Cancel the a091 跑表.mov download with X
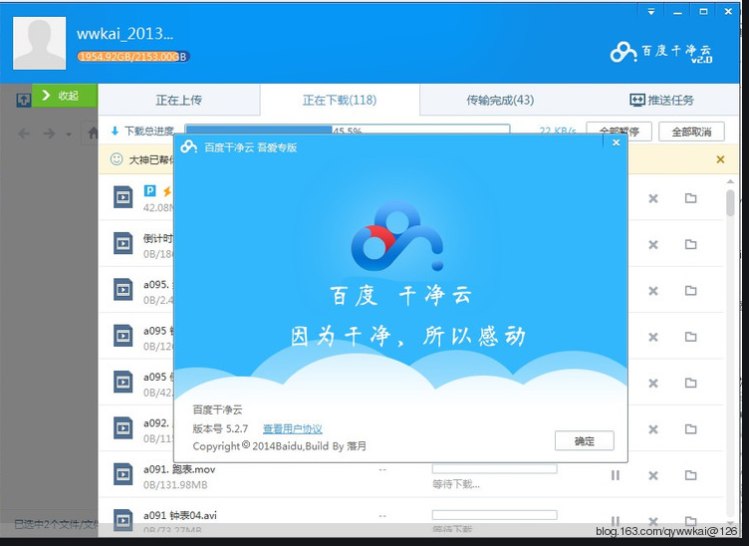The height and width of the screenshot is (546, 749). 653,476
